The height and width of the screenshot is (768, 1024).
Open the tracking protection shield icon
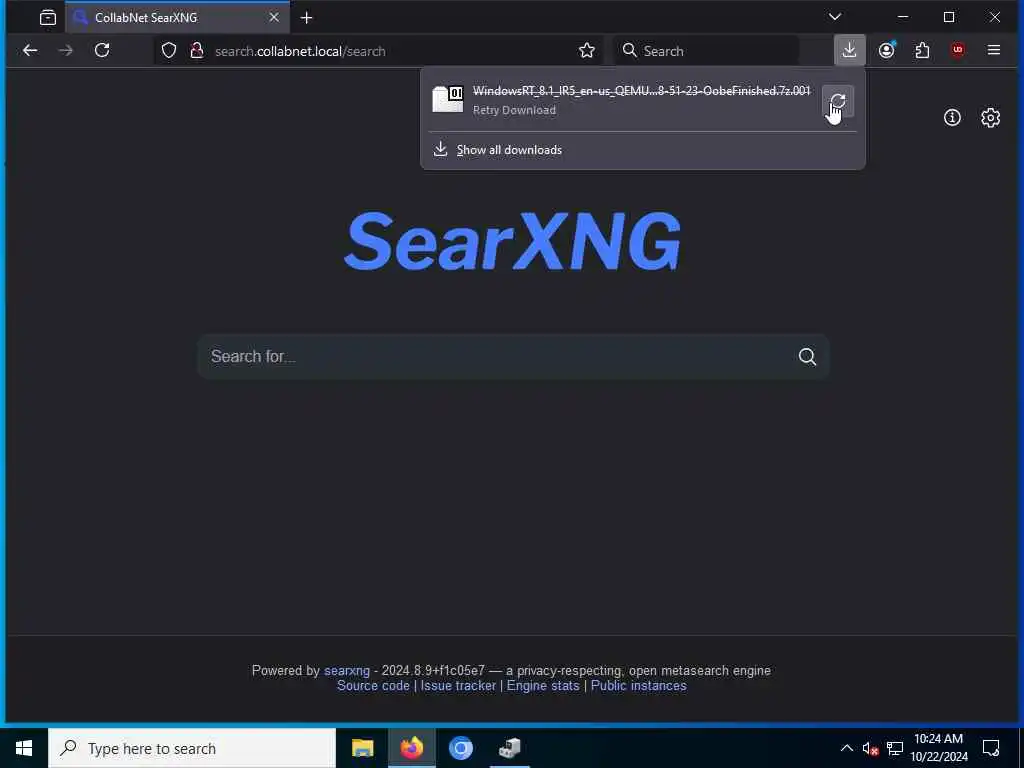[x=169, y=50]
